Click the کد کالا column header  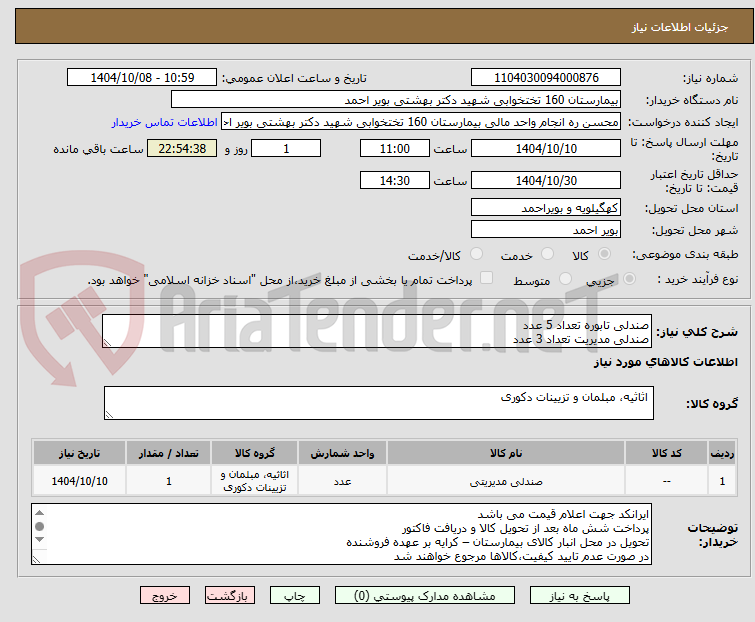[x=666, y=453]
